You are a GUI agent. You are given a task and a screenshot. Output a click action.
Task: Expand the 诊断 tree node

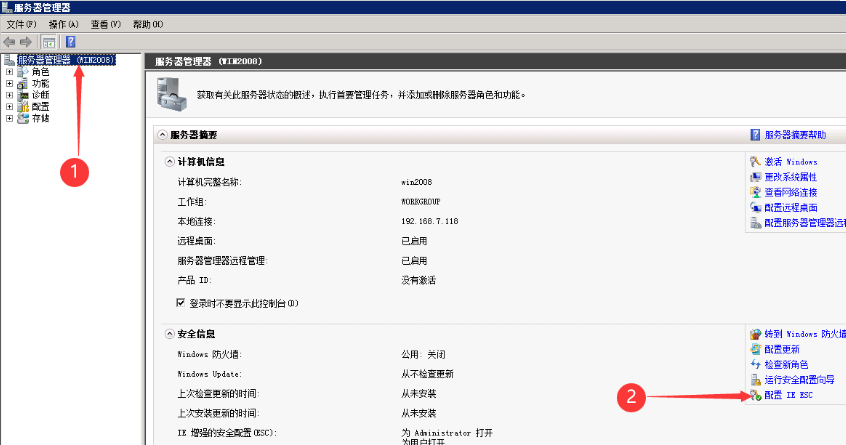[x=9, y=95]
